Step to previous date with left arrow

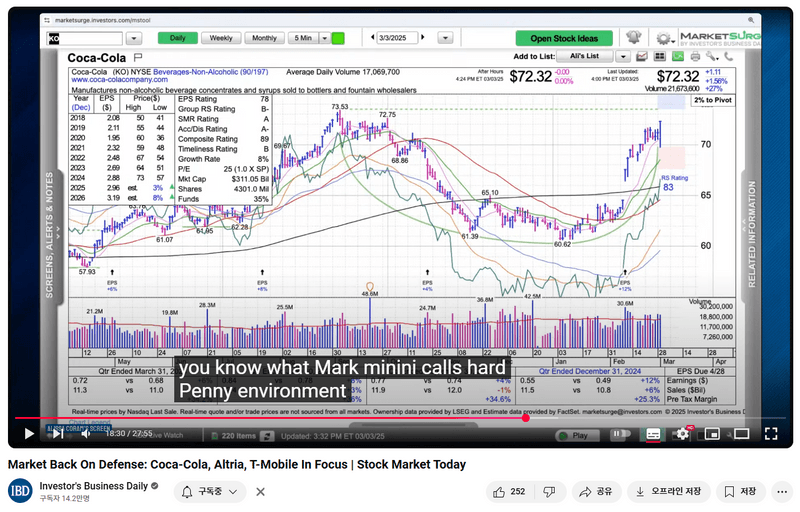pos(372,37)
